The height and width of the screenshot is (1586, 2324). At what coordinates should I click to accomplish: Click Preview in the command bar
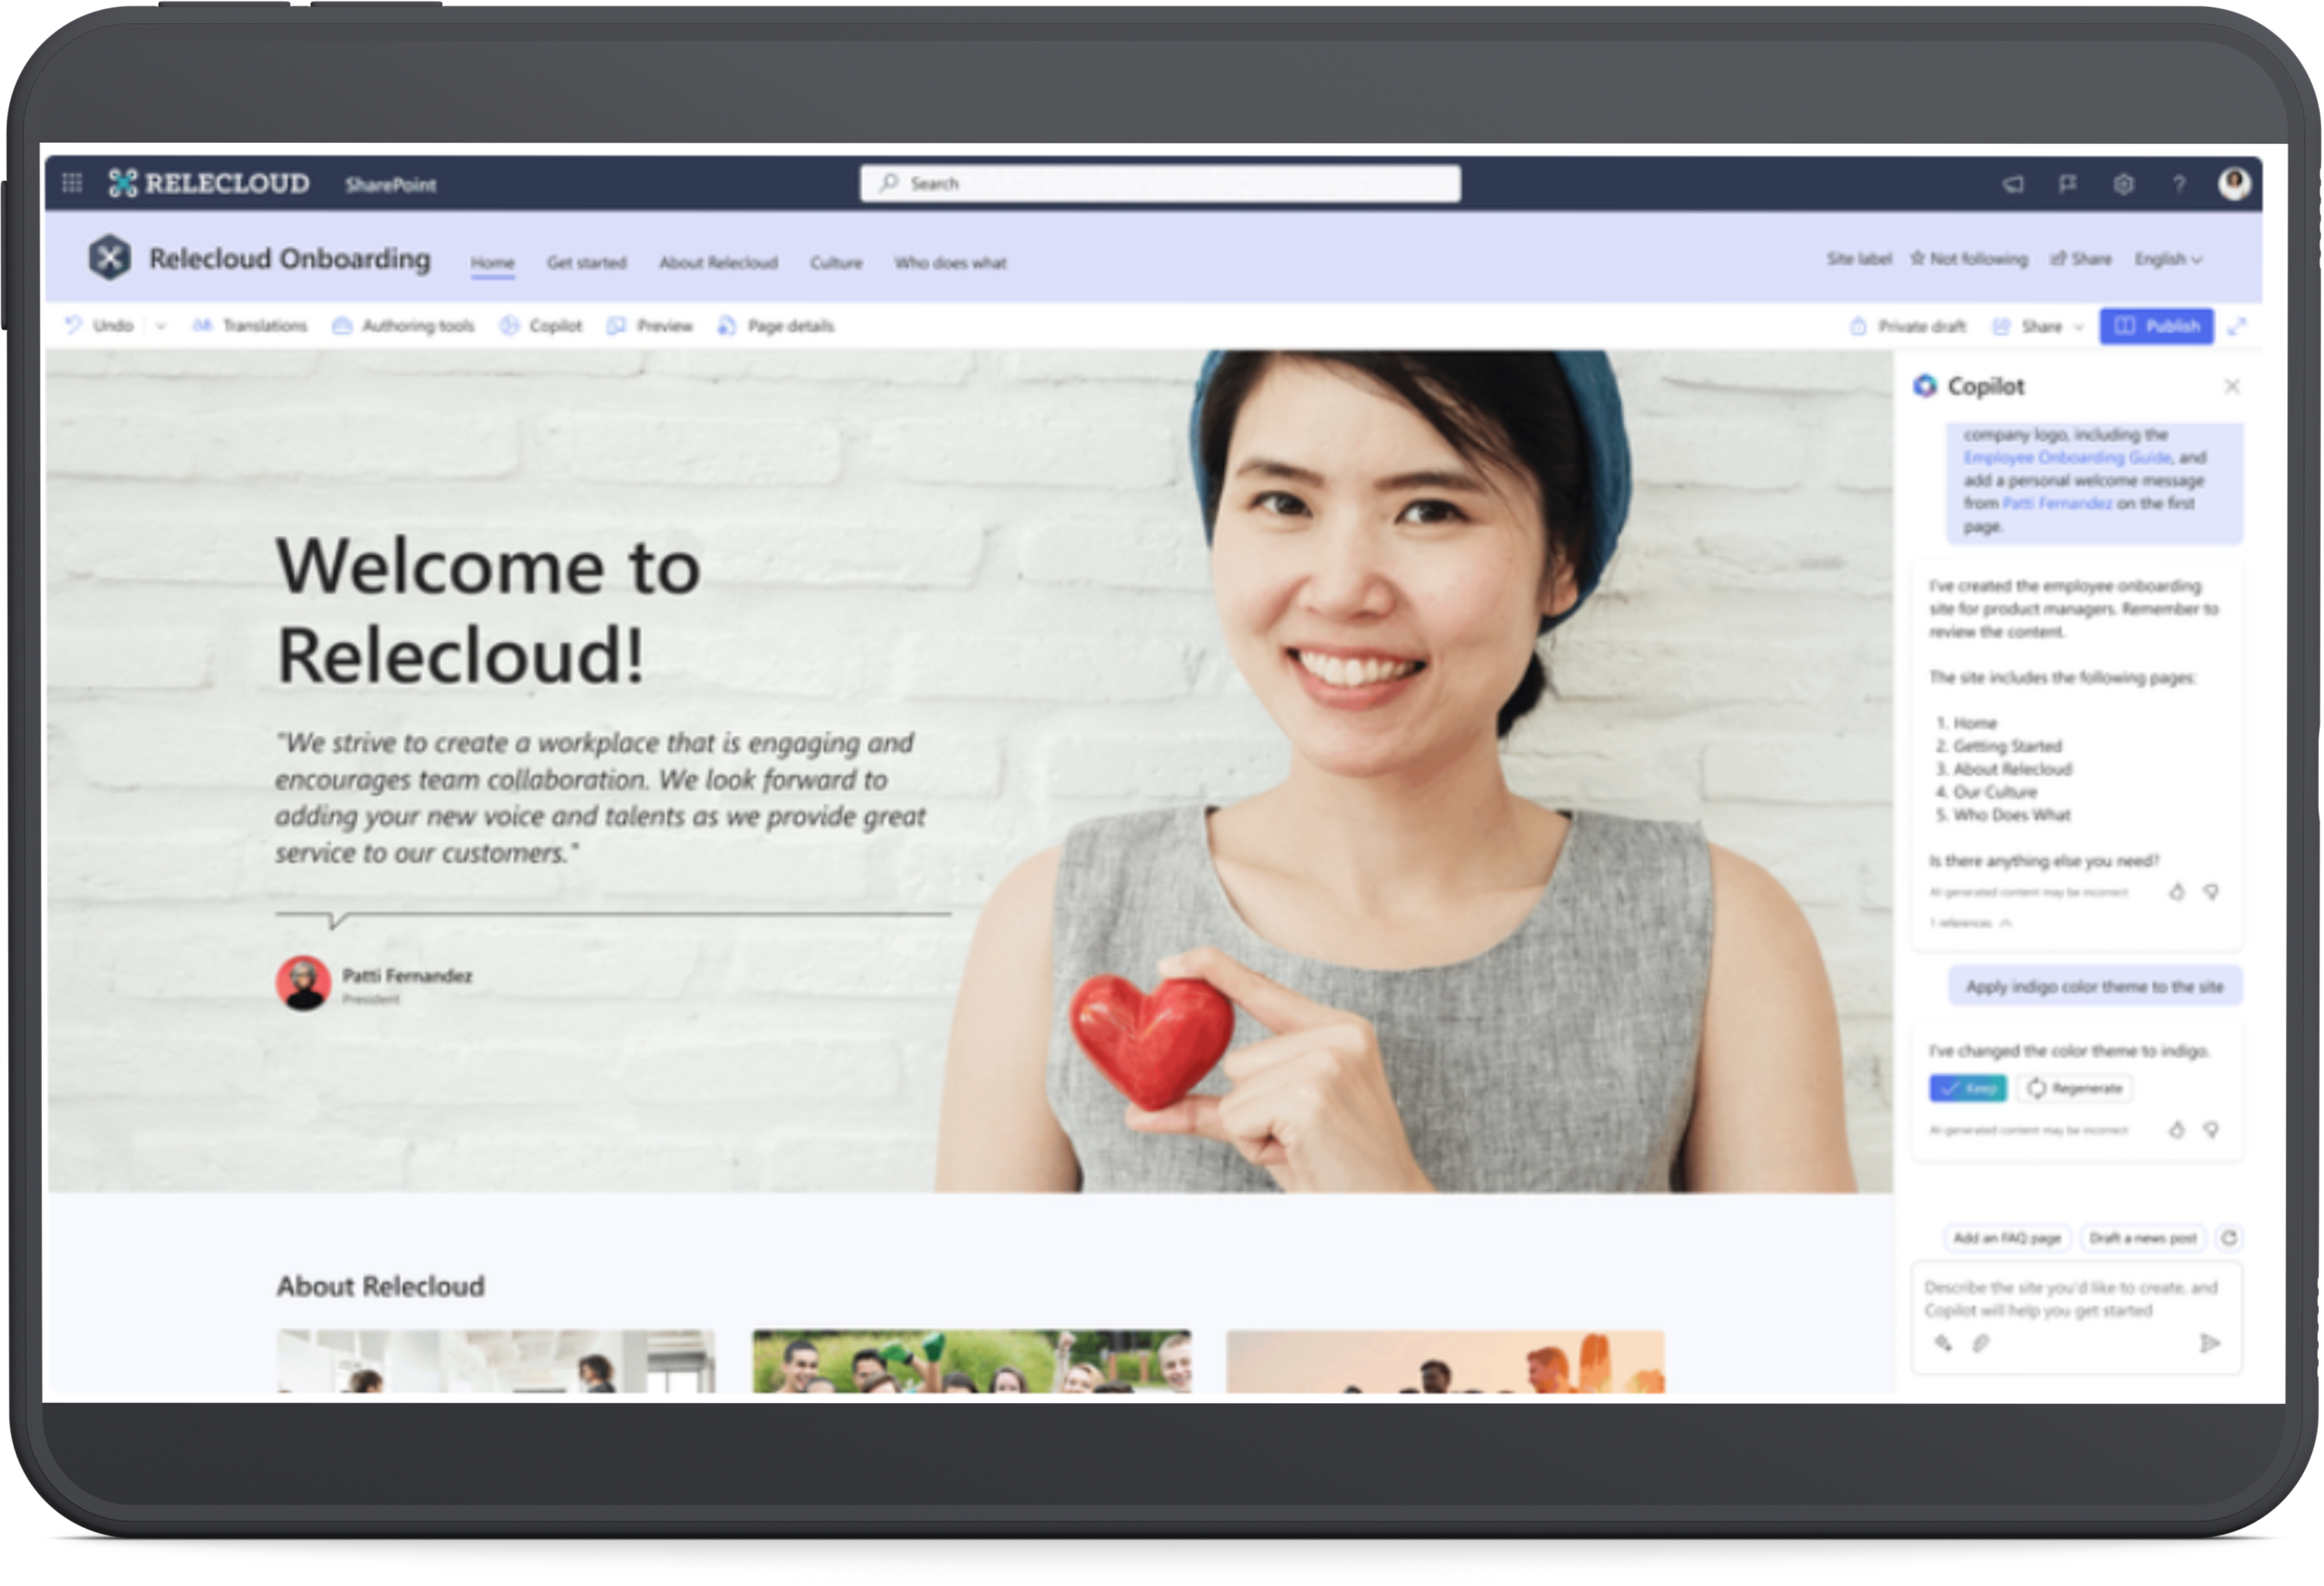(650, 325)
